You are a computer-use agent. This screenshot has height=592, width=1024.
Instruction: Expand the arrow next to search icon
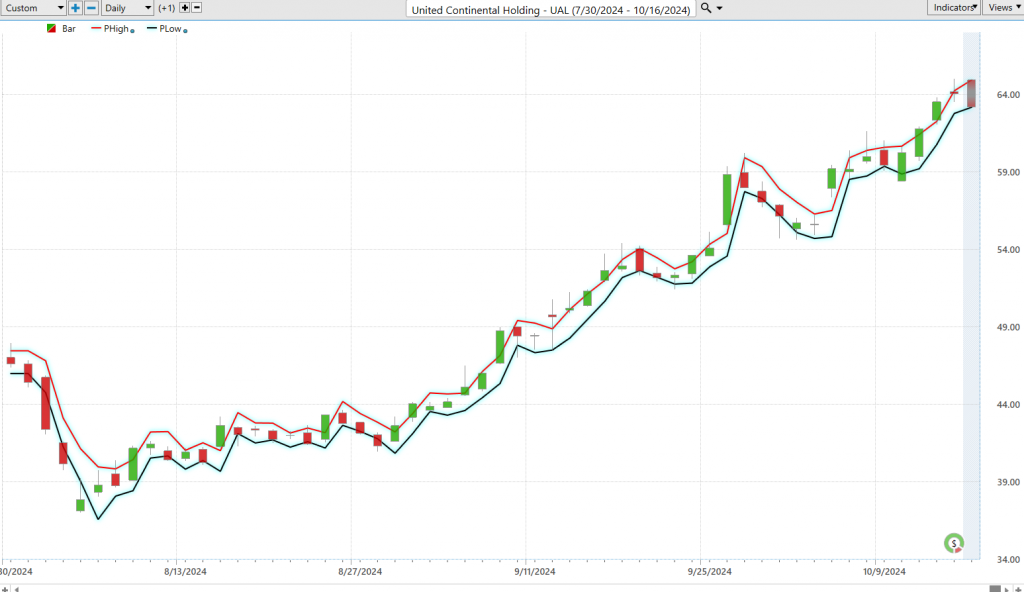720,8
